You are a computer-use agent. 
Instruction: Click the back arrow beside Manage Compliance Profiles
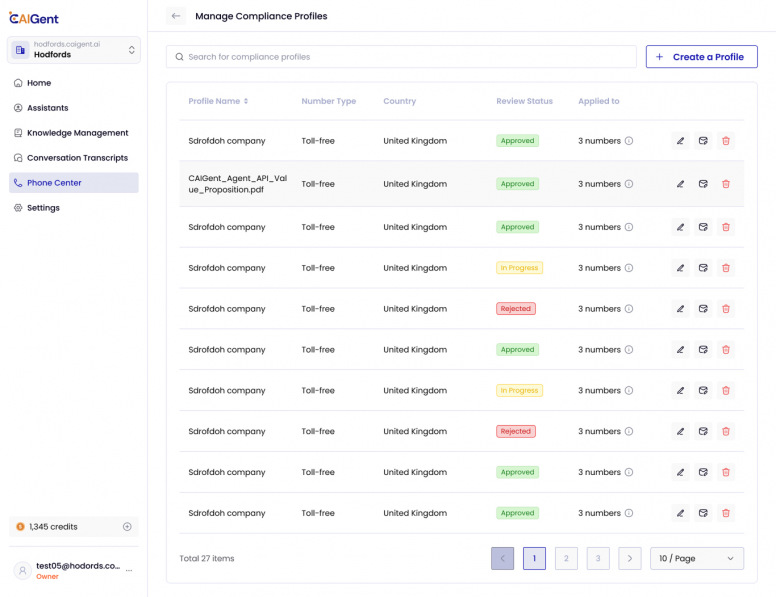point(176,16)
